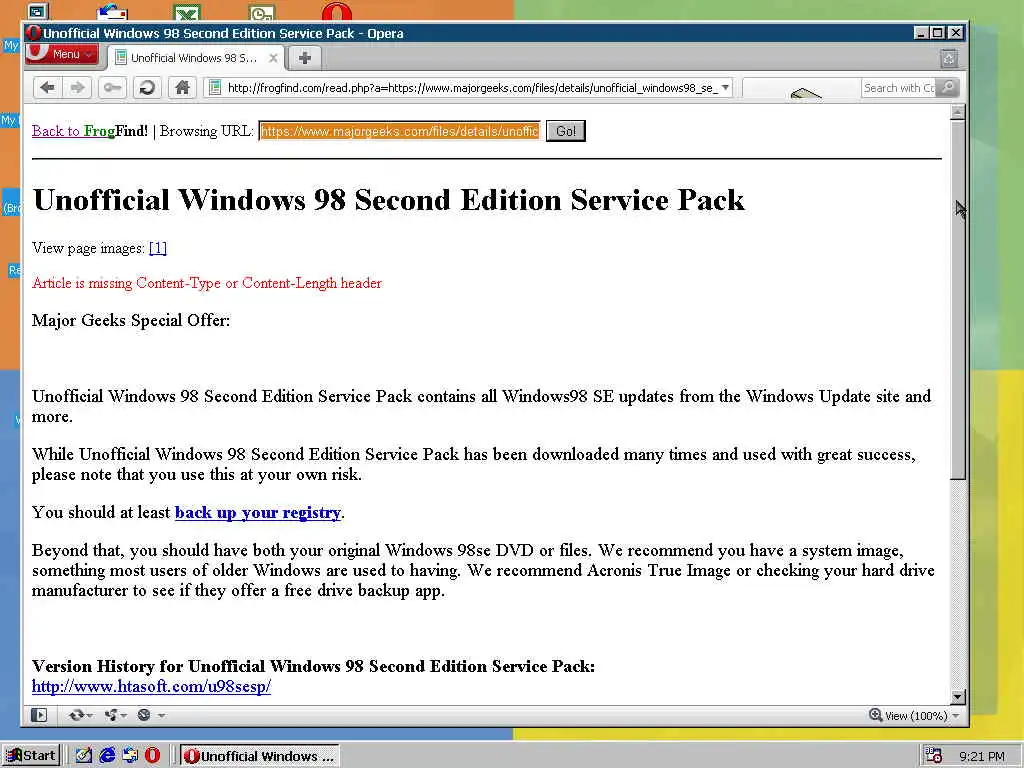The image size is (1024, 768).
Task: Click the Browsing URL text field
Action: (x=400, y=131)
